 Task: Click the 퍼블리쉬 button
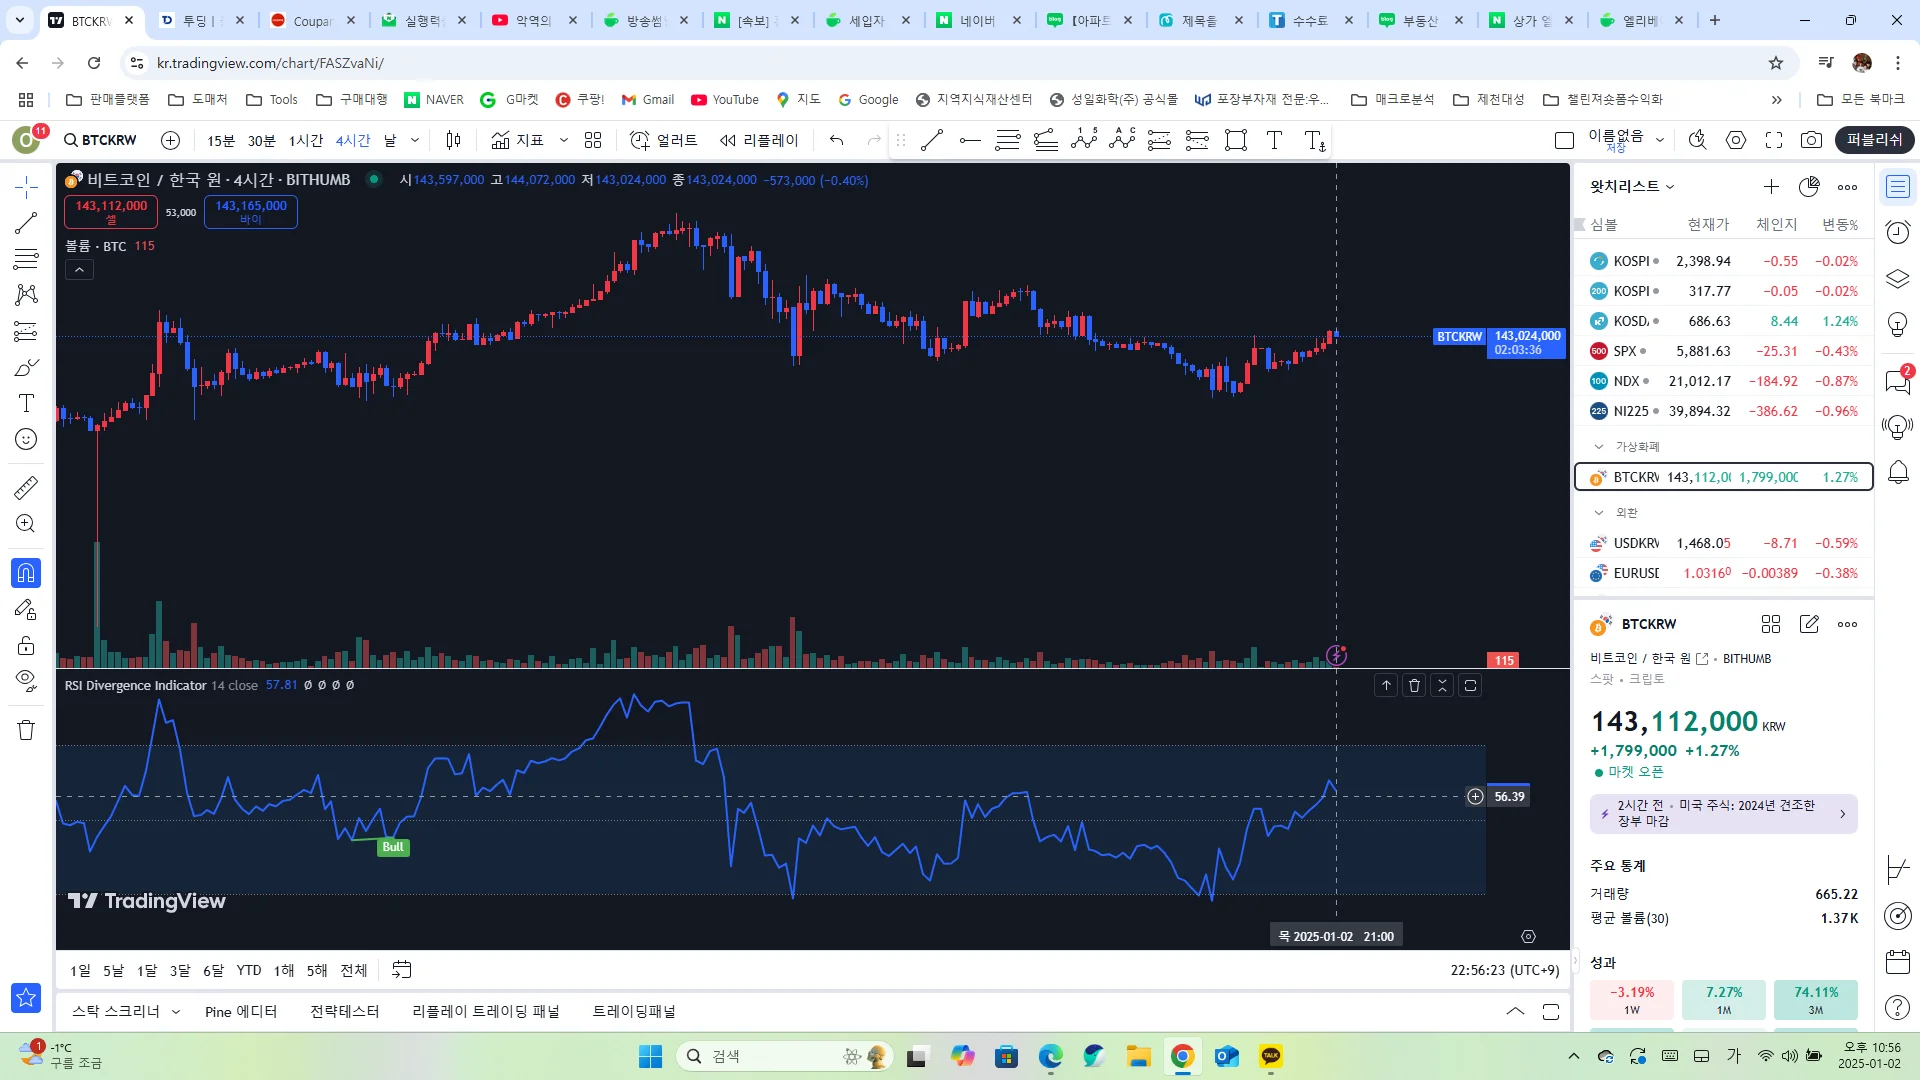(x=1874, y=140)
